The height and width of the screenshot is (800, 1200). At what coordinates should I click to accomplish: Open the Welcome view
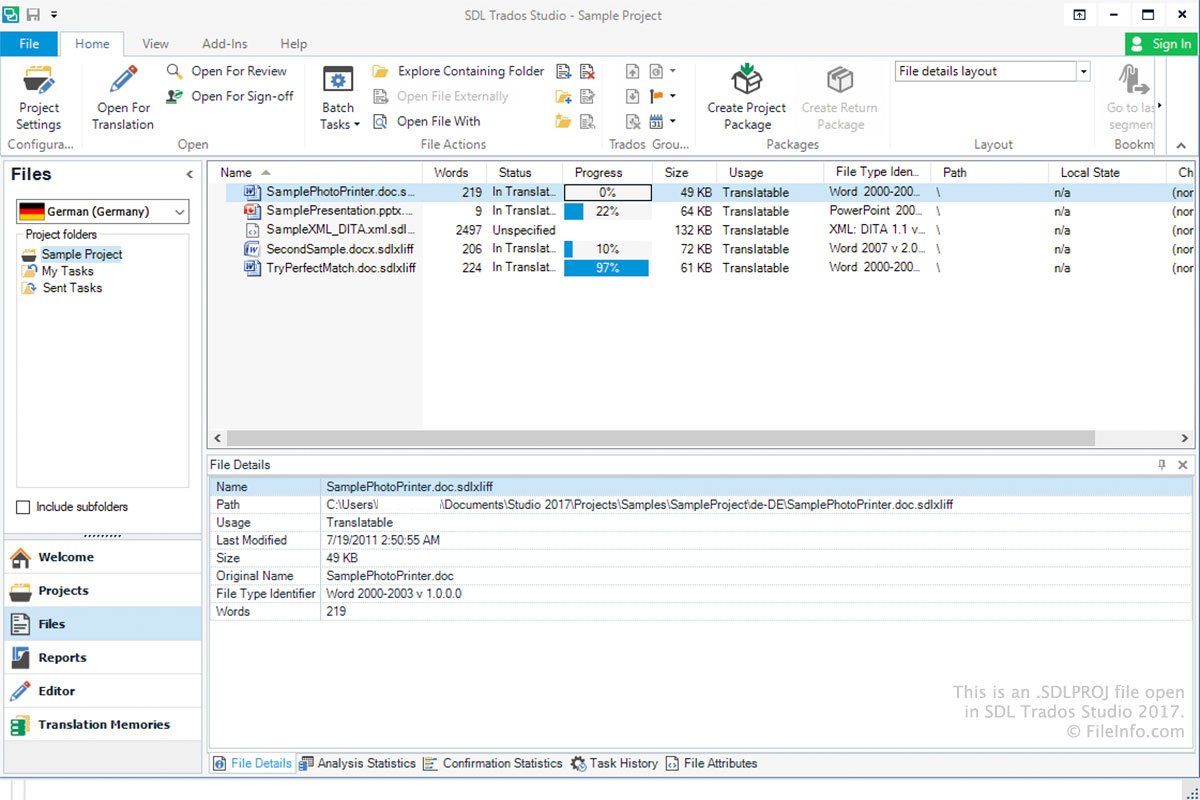click(x=104, y=557)
